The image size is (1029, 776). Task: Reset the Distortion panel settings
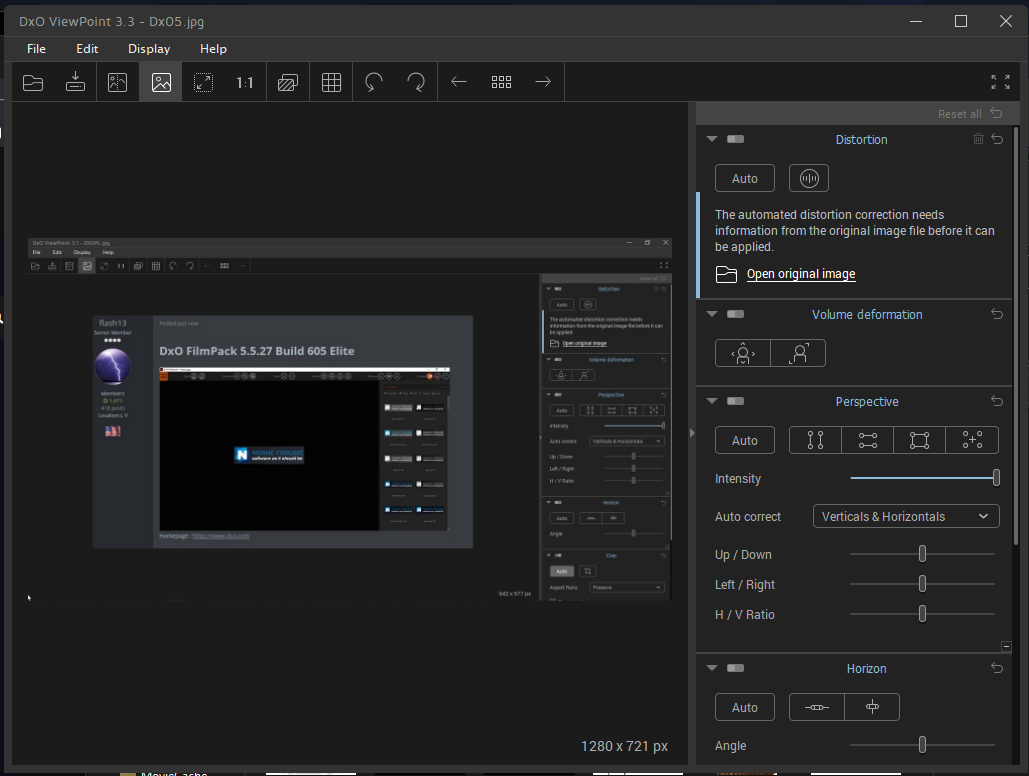(x=998, y=139)
